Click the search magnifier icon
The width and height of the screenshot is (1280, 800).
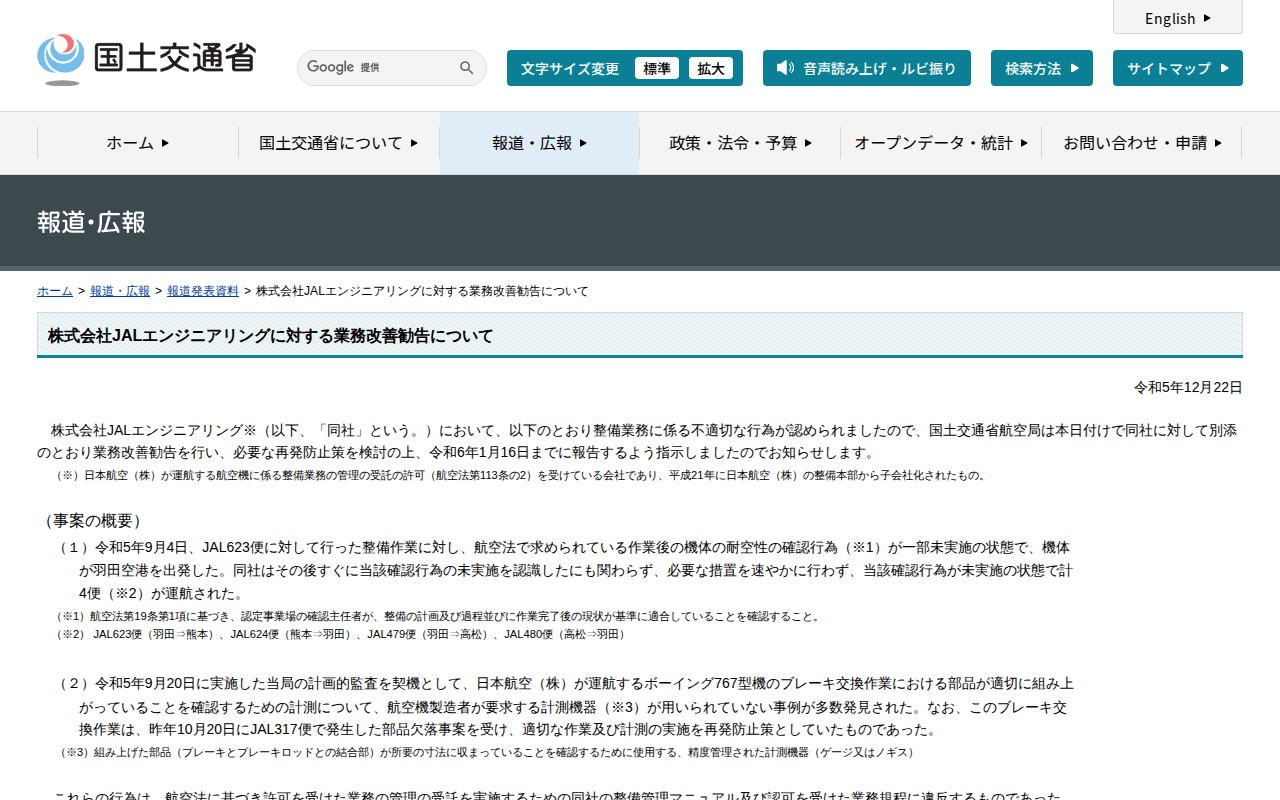click(466, 68)
